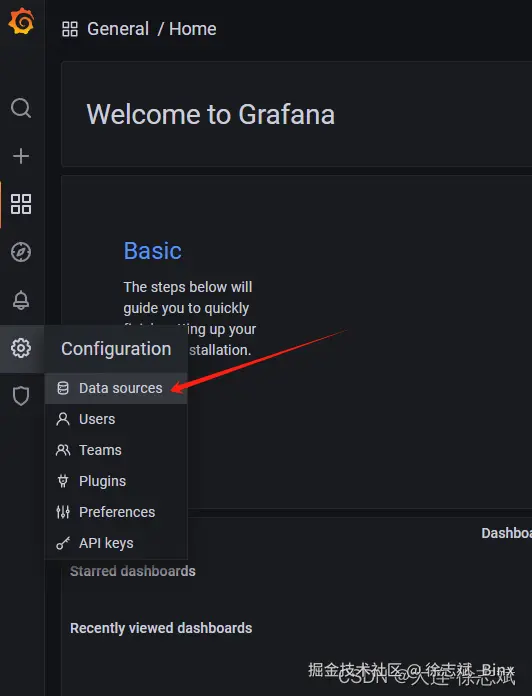
Task: Click the General breadcrumb link
Action: pos(118,29)
